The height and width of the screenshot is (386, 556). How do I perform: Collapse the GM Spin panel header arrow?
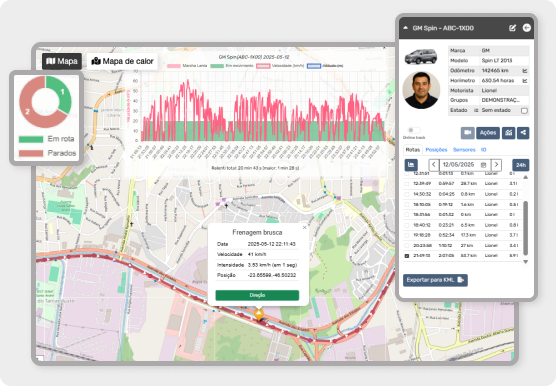(406, 28)
